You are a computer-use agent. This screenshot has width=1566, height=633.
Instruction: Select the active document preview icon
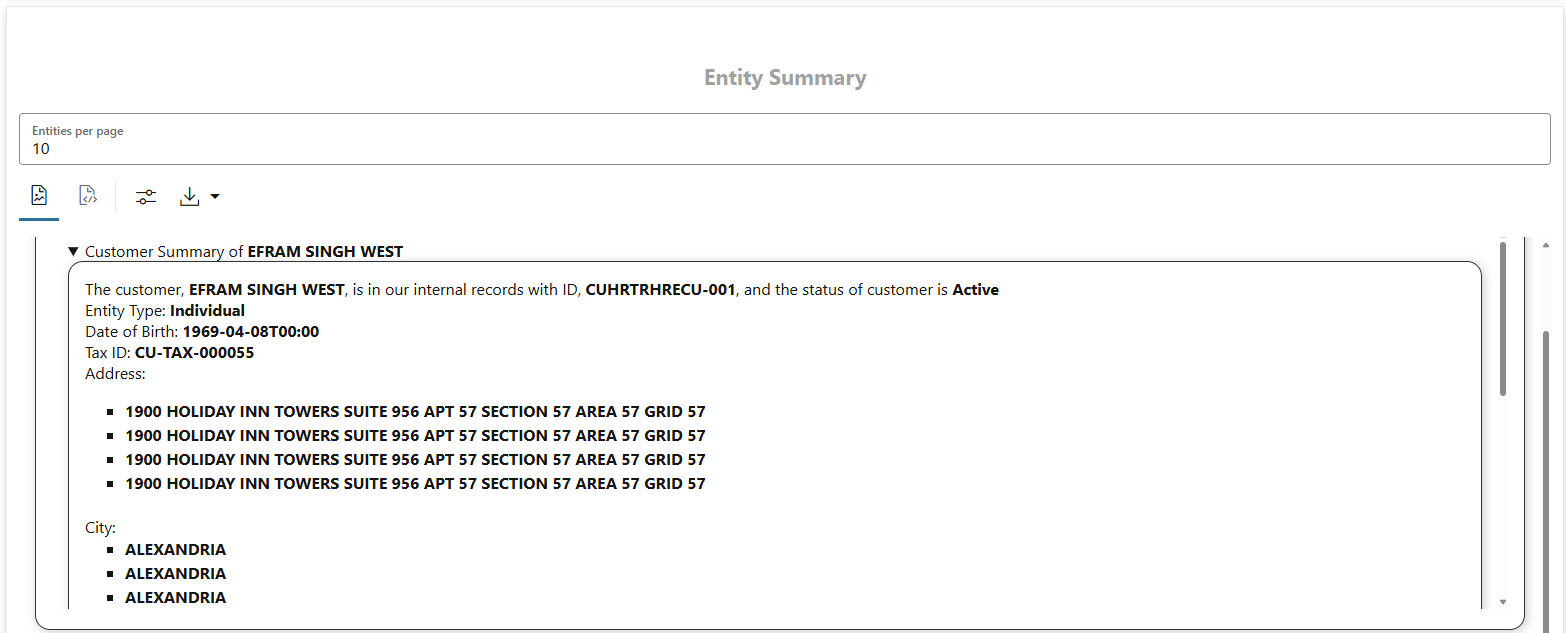pyautogui.click(x=38, y=195)
